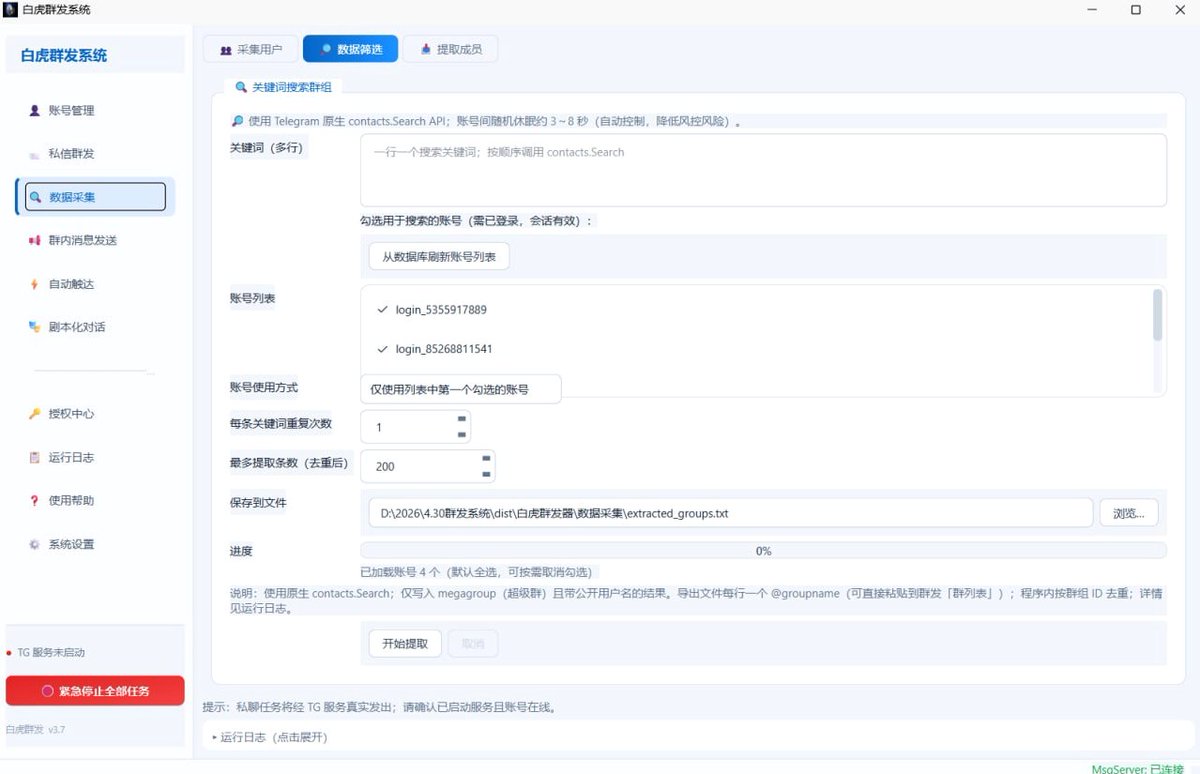
Task: Click 浏览... to choose save file
Action: pos(1129,513)
